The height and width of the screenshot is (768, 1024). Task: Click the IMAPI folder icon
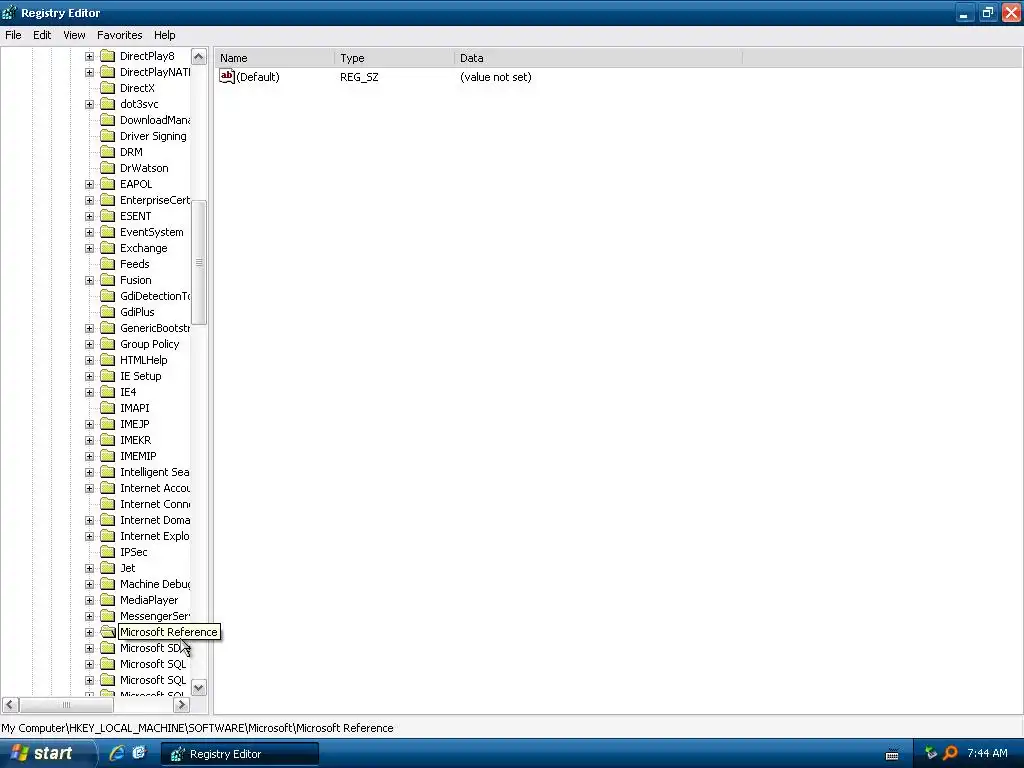108,408
